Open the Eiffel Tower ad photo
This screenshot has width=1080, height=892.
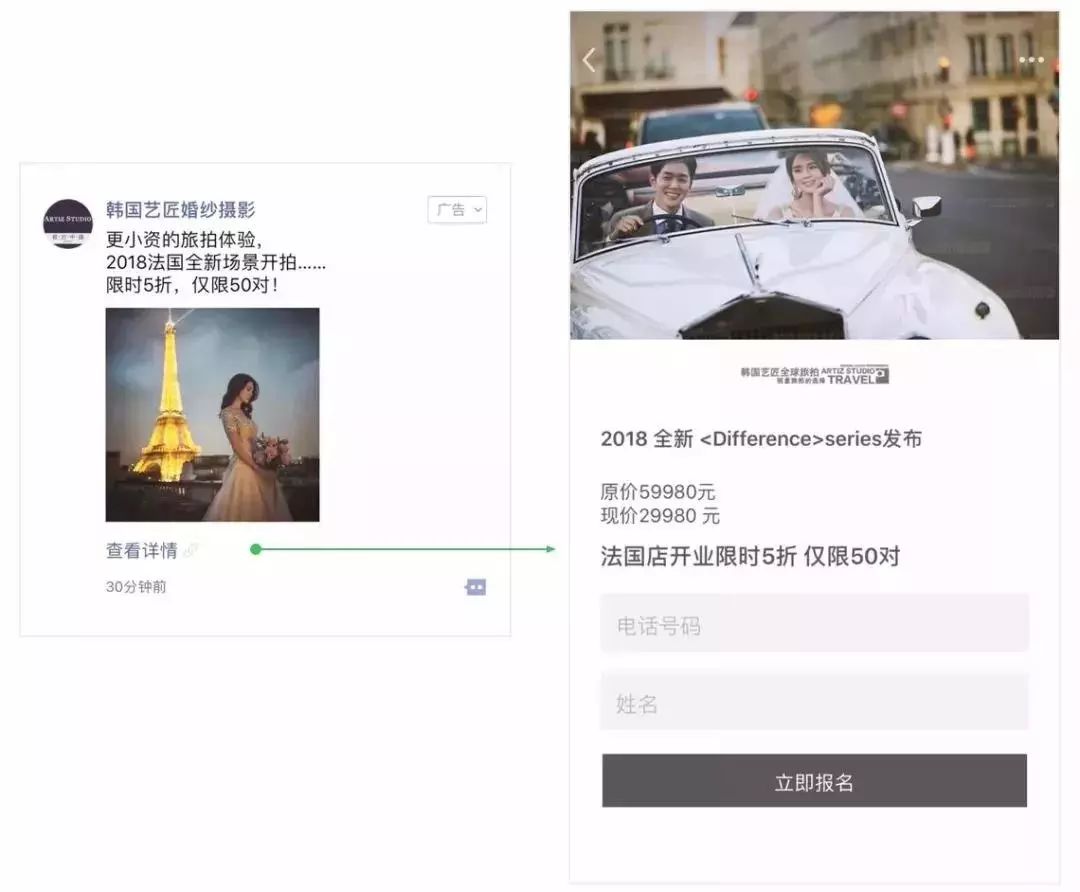pos(212,415)
